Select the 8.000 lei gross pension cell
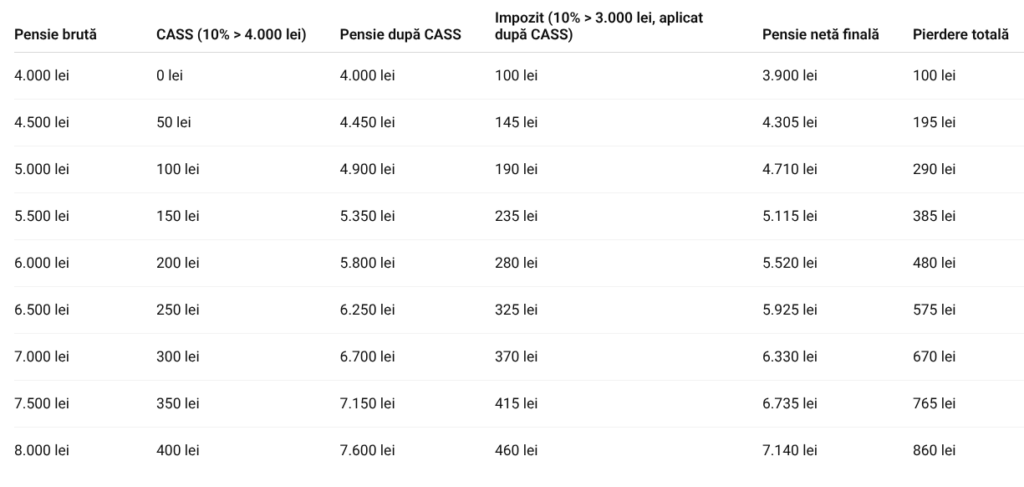Screen dimensions: 1024x487 [42, 450]
